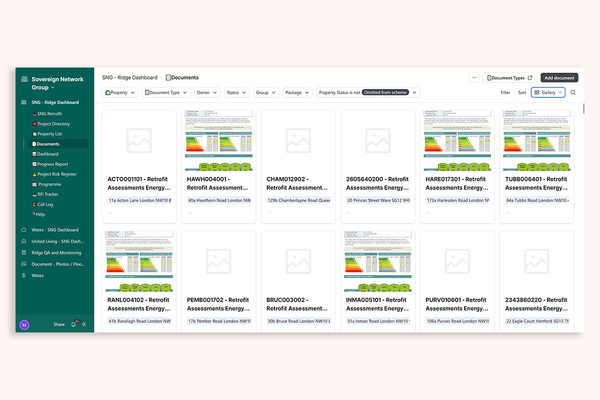Click the user avatar in sidebar

pos(24,324)
